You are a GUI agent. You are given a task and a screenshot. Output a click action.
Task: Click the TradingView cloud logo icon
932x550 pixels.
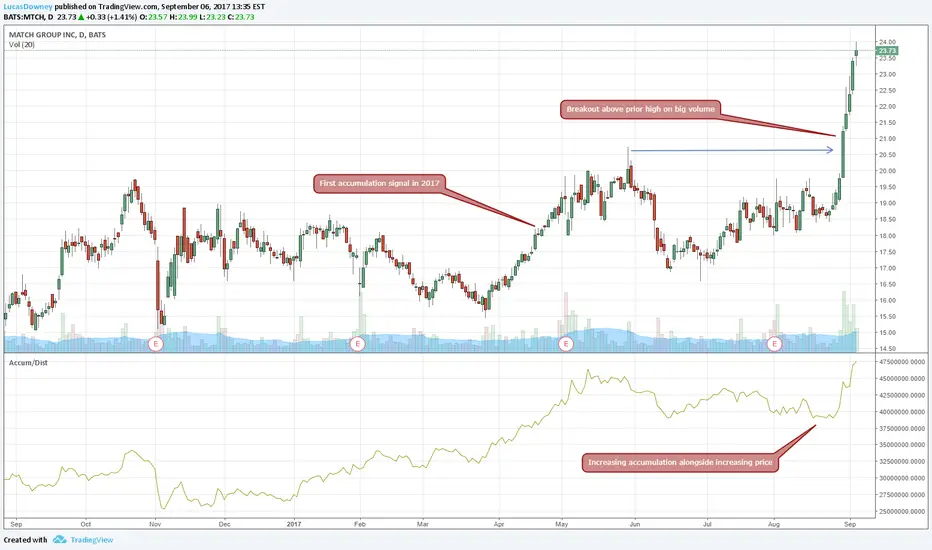[x=59, y=540]
